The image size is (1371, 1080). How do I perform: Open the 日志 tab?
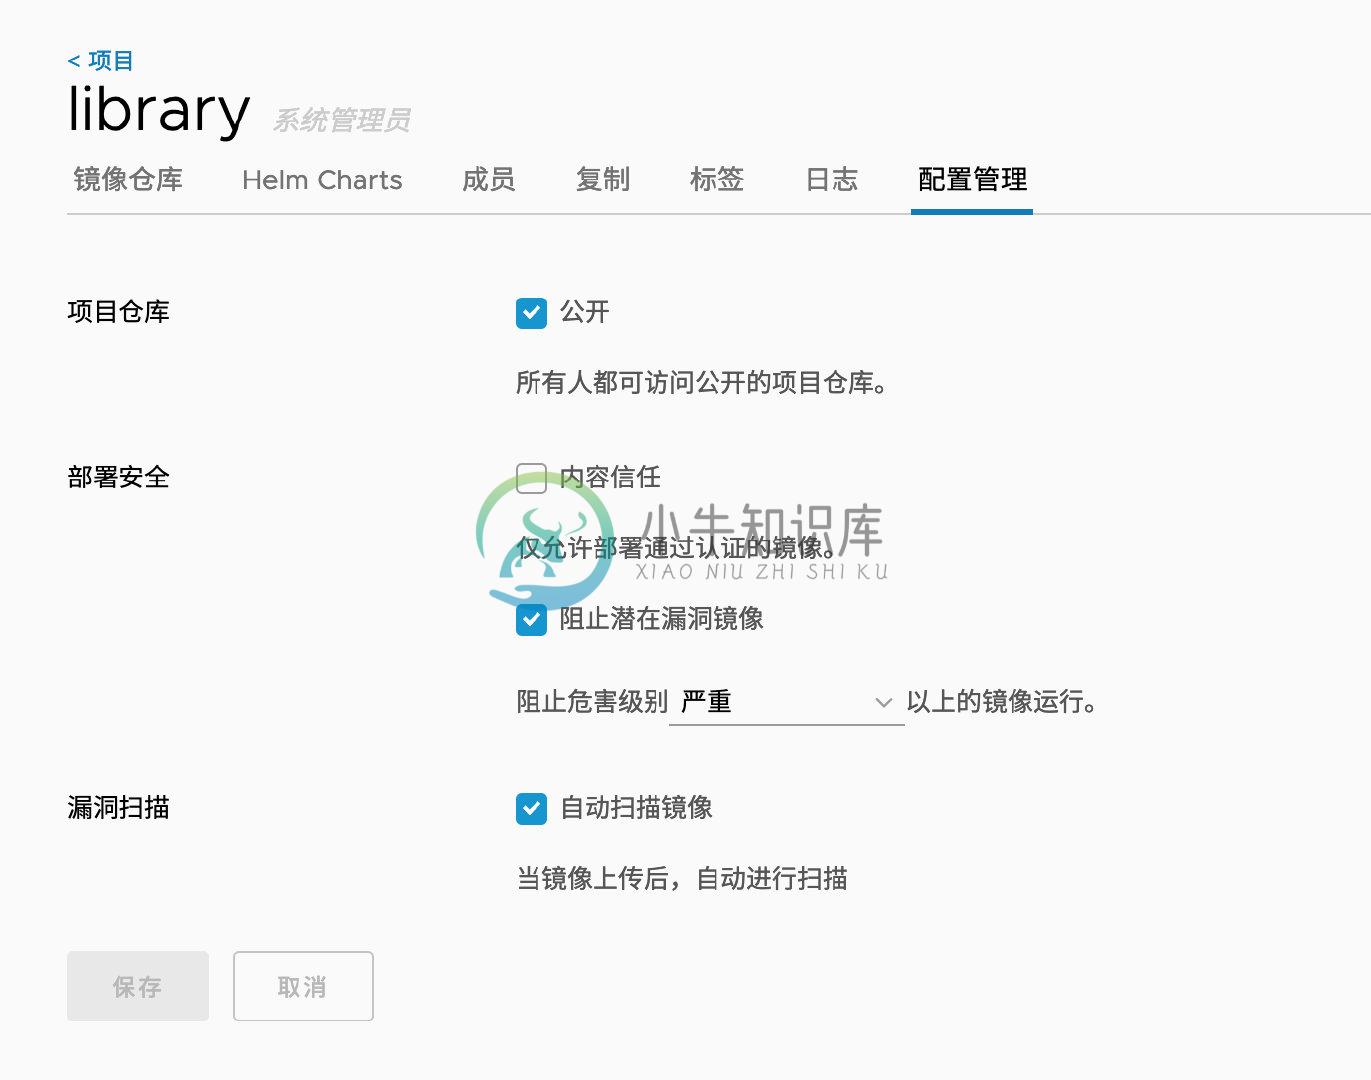(x=832, y=180)
